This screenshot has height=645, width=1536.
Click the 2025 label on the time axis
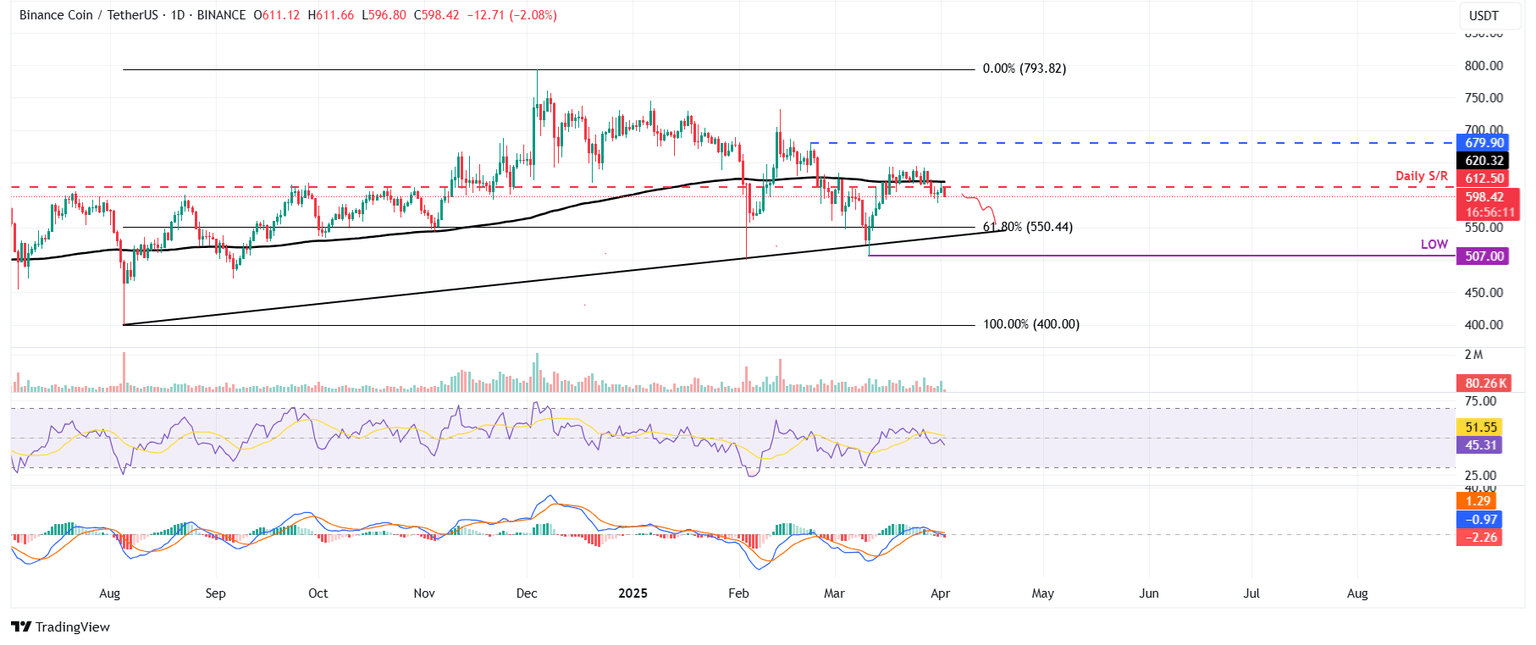631,593
